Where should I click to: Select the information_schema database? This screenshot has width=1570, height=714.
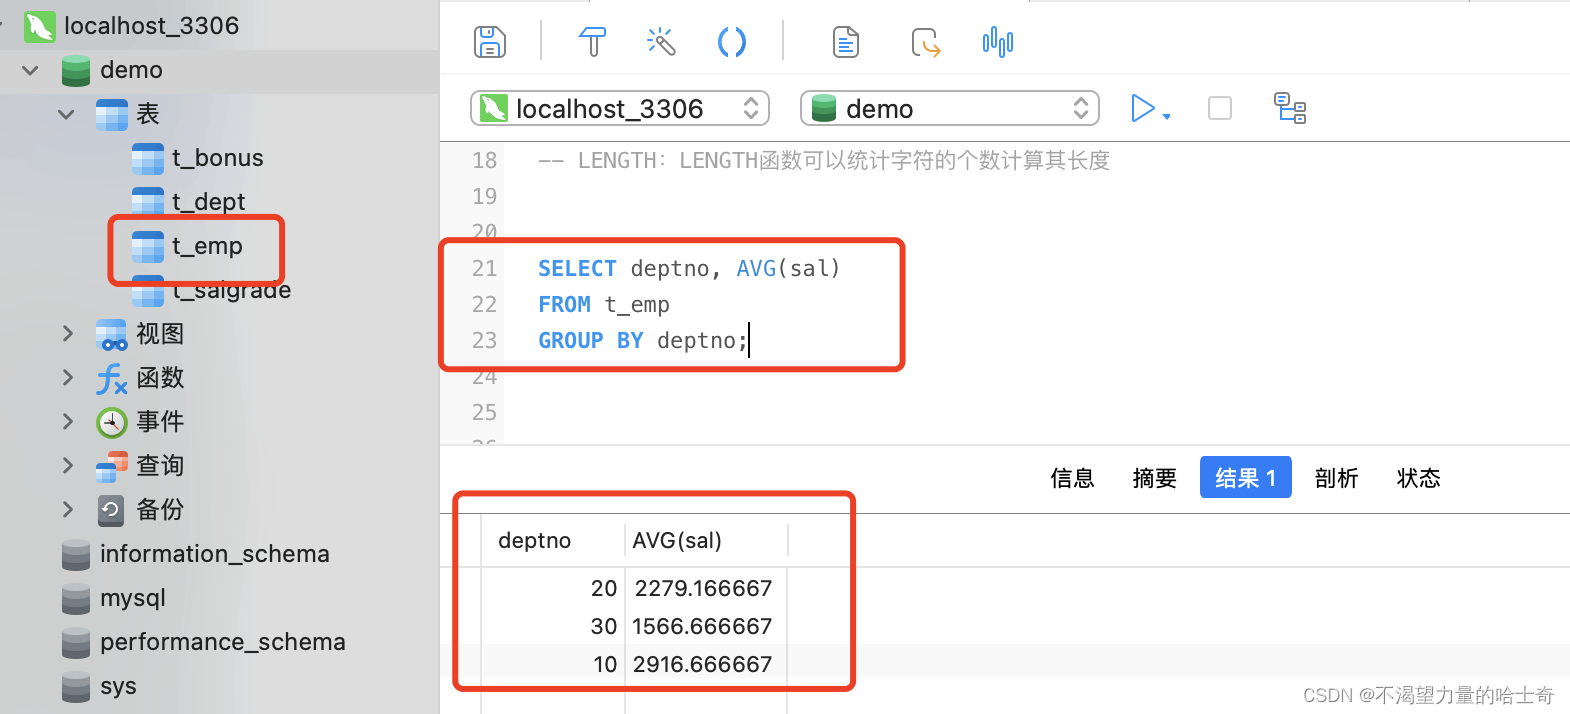pos(214,554)
